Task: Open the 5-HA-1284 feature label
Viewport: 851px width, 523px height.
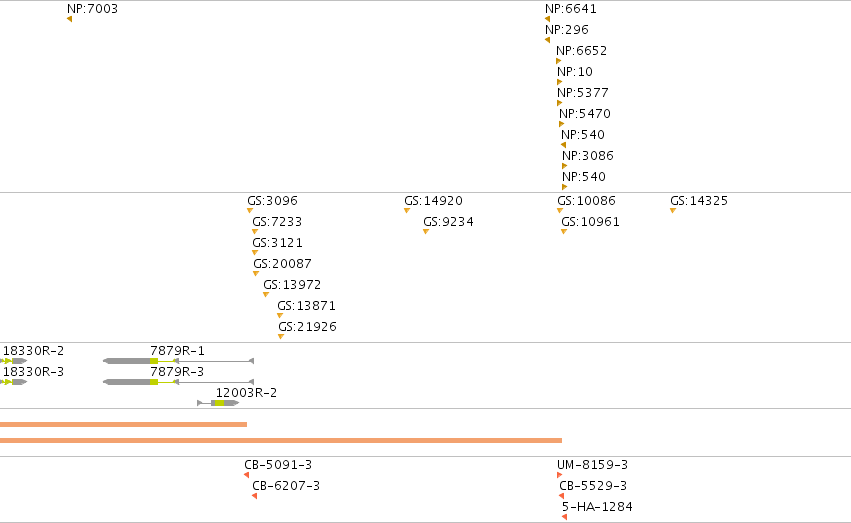Action: [x=597, y=507]
